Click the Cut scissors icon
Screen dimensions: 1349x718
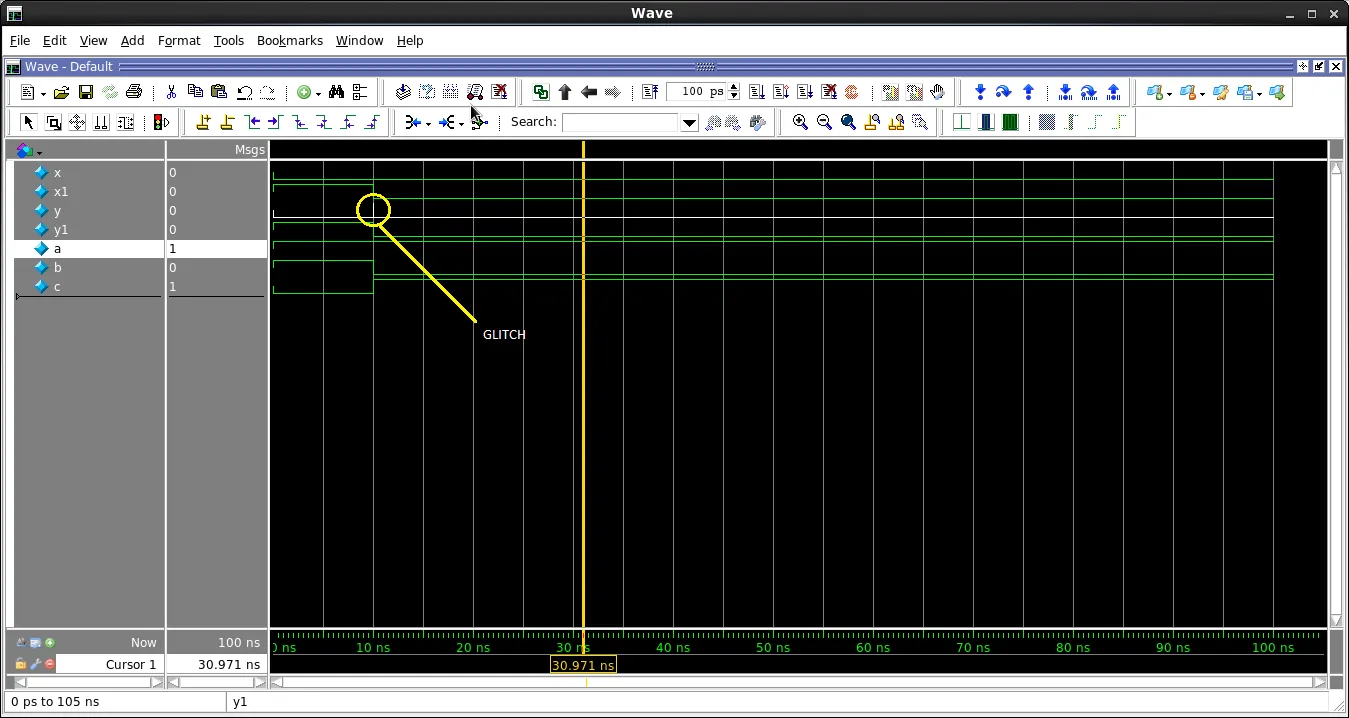[x=171, y=92]
